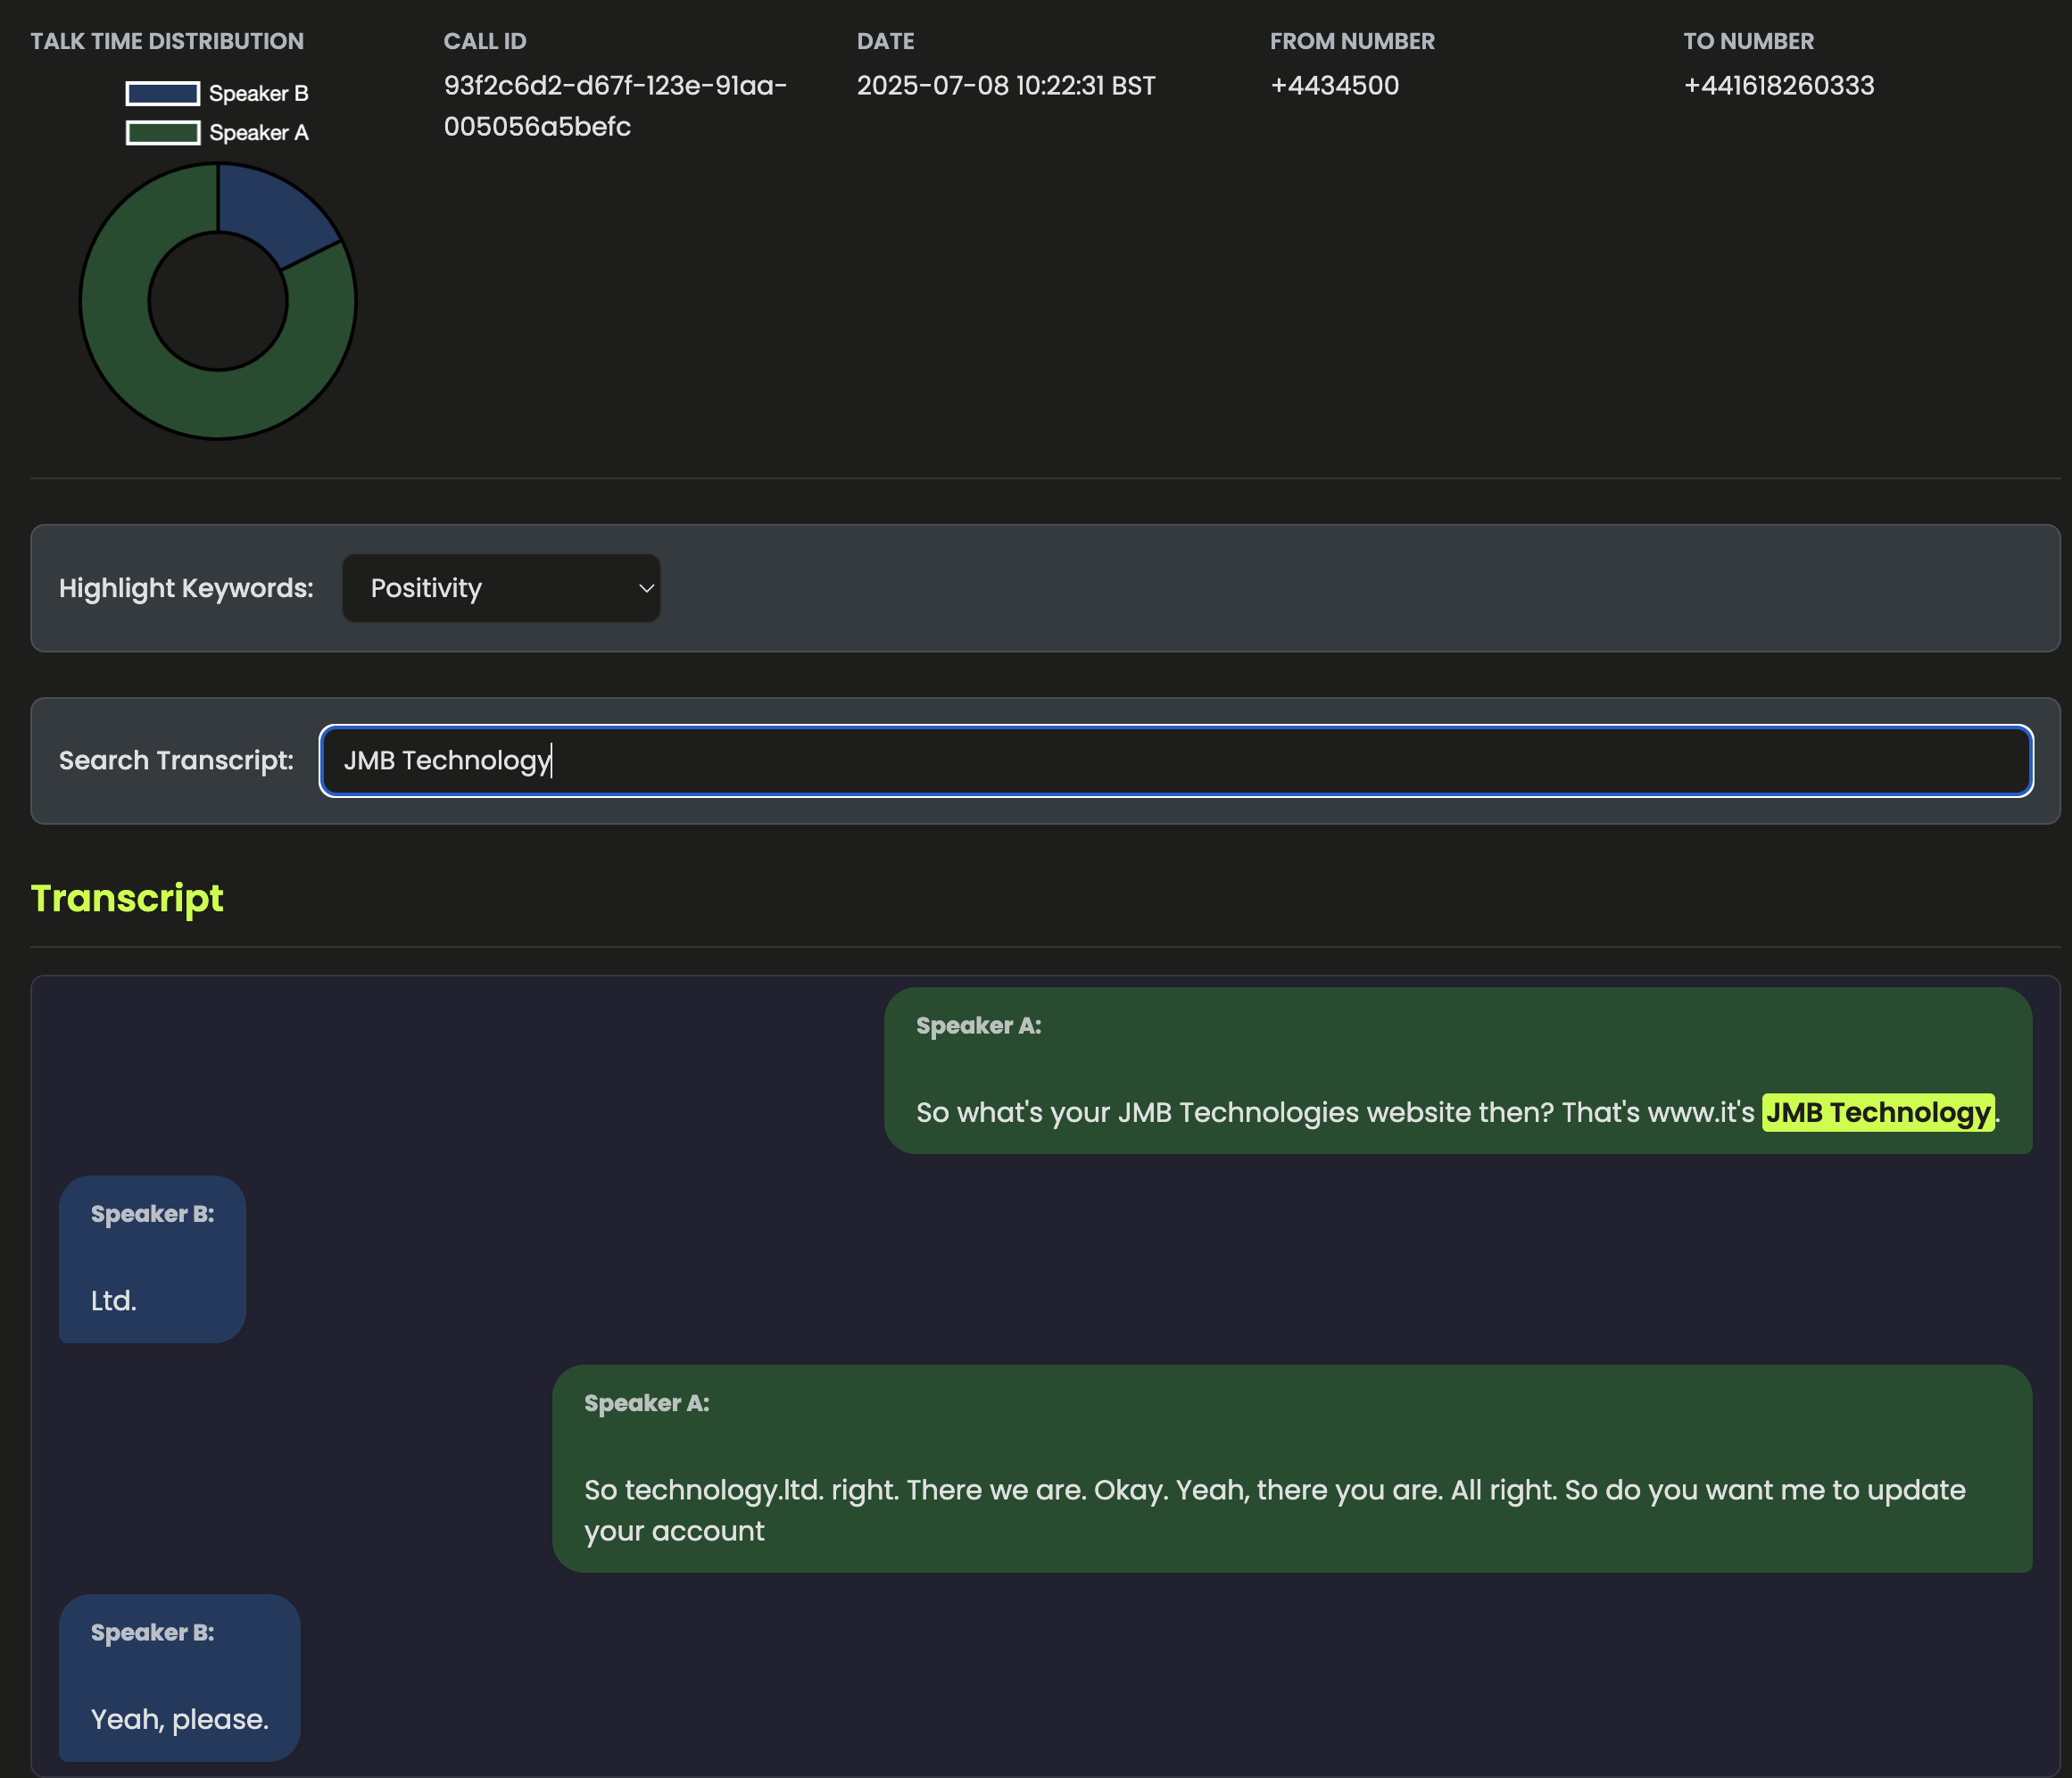Image resolution: width=2072 pixels, height=1778 pixels.
Task: Open the Highlight Keywords Positivity dropdown
Action: (501, 588)
